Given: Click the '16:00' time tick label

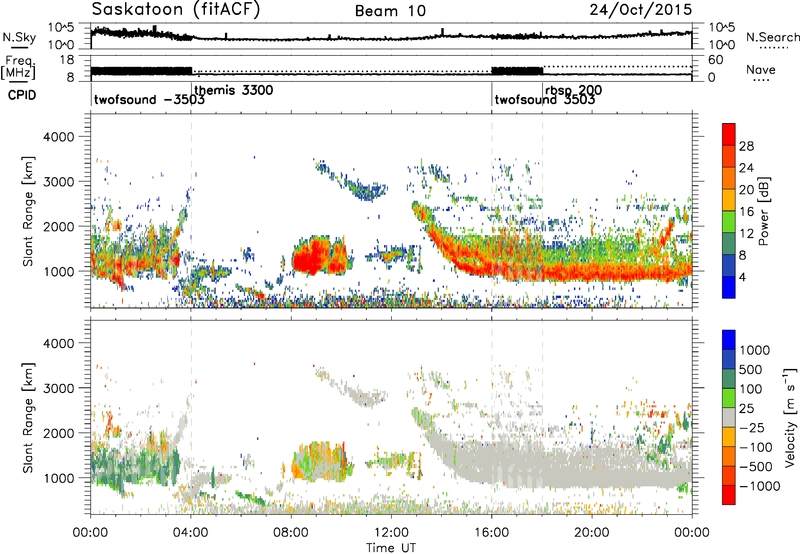Looking at the screenshot, I should pyautogui.click(x=491, y=533).
